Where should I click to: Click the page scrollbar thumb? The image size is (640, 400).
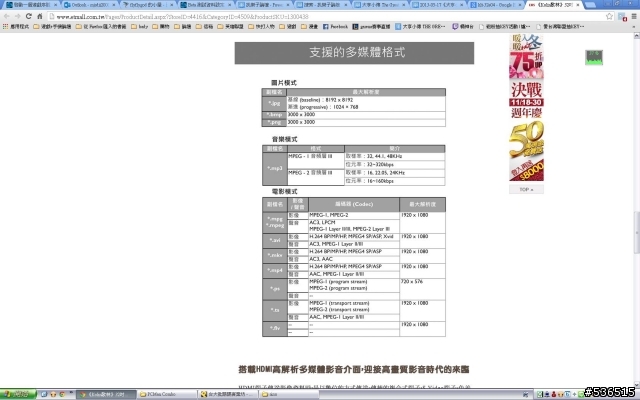click(x=636, y=233)
